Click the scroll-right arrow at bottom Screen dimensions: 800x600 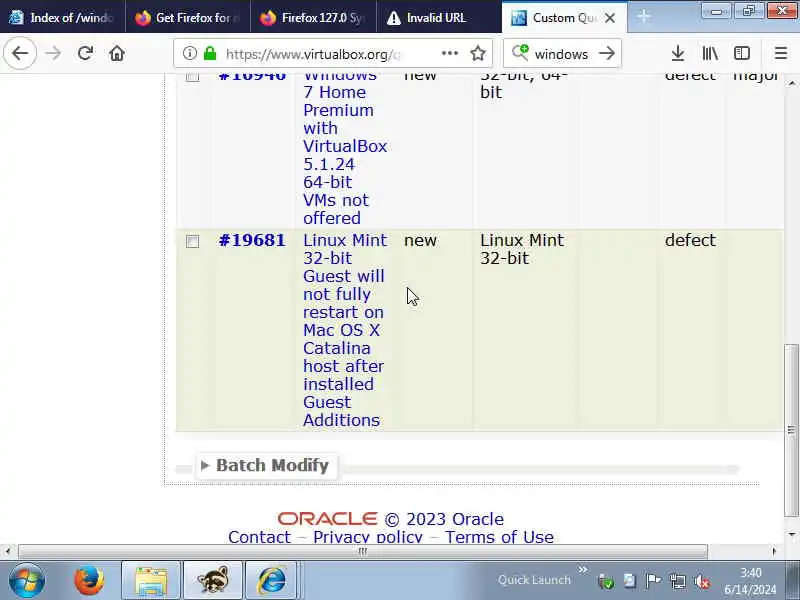(774, 551)
